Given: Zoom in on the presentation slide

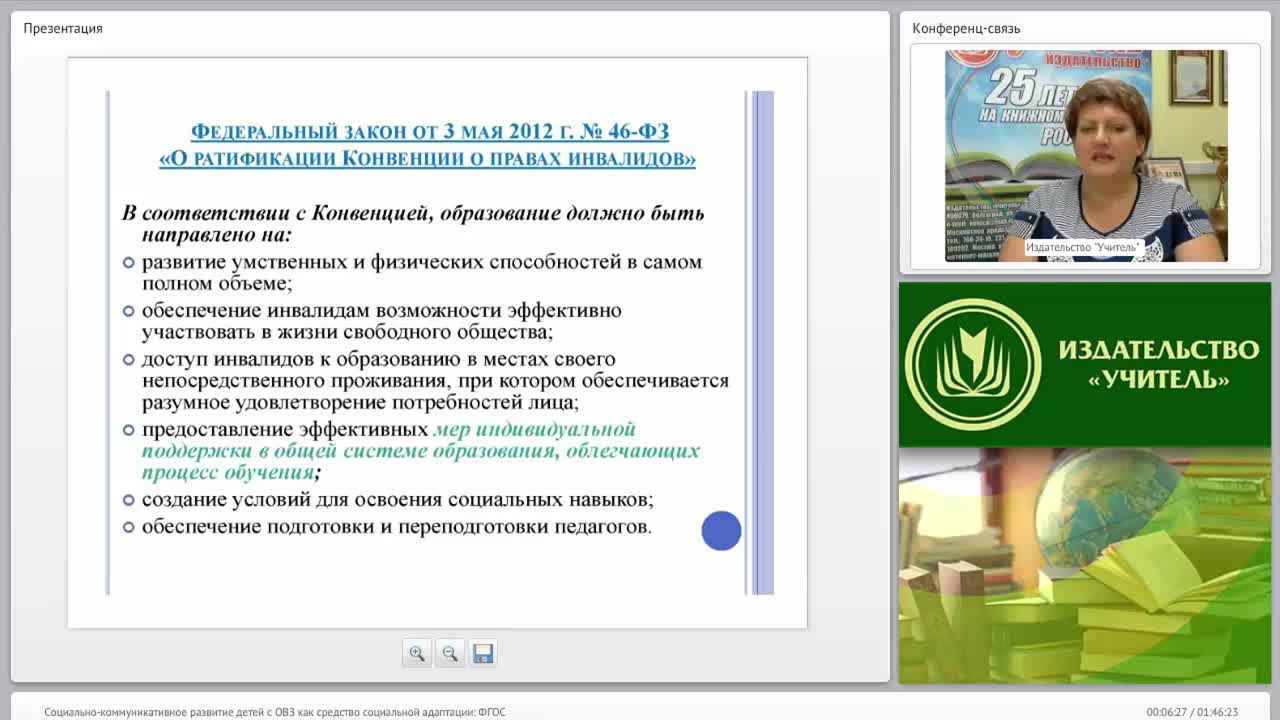Looking at the screenshot, I should [x=417, y=653].
